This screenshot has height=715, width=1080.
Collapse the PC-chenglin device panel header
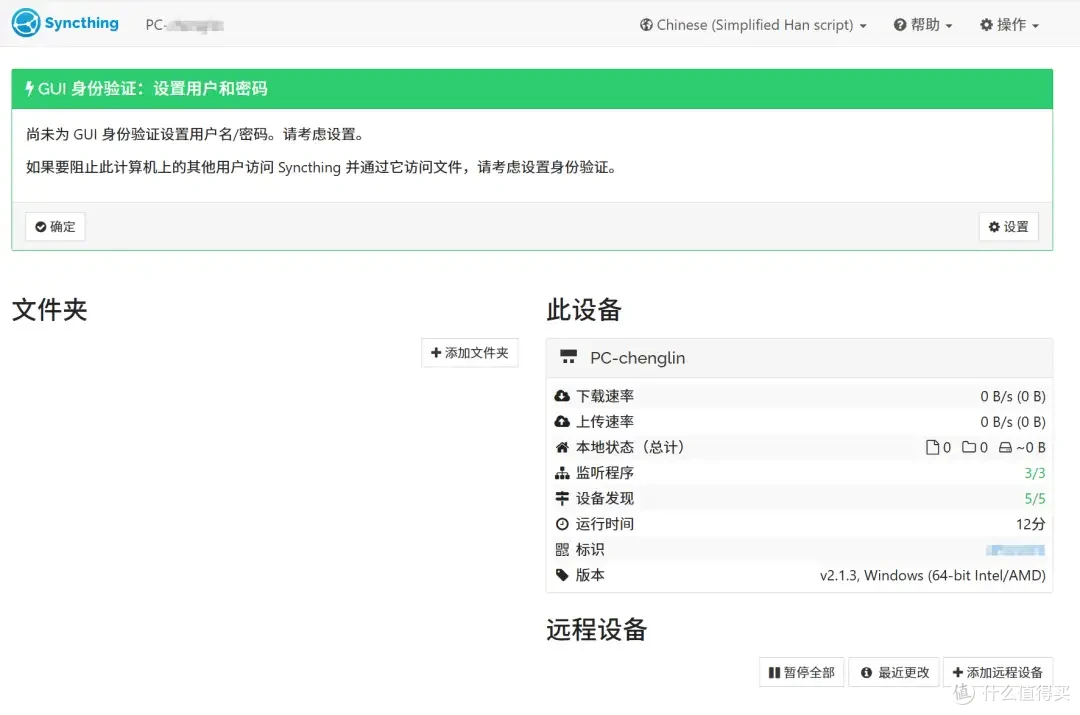(799, 358)
